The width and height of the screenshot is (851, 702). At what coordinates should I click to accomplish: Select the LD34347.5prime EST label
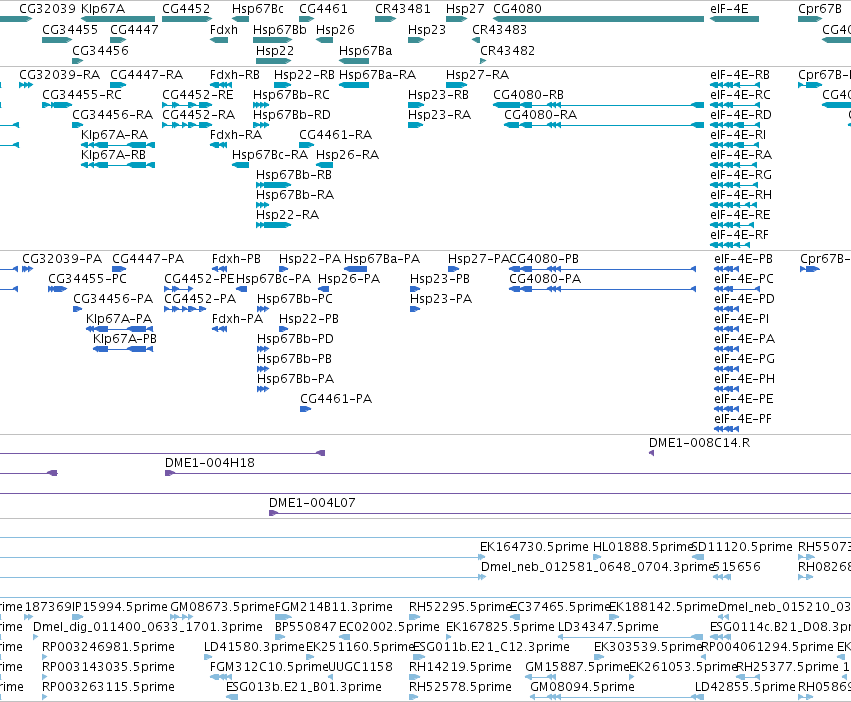(608, 627)
